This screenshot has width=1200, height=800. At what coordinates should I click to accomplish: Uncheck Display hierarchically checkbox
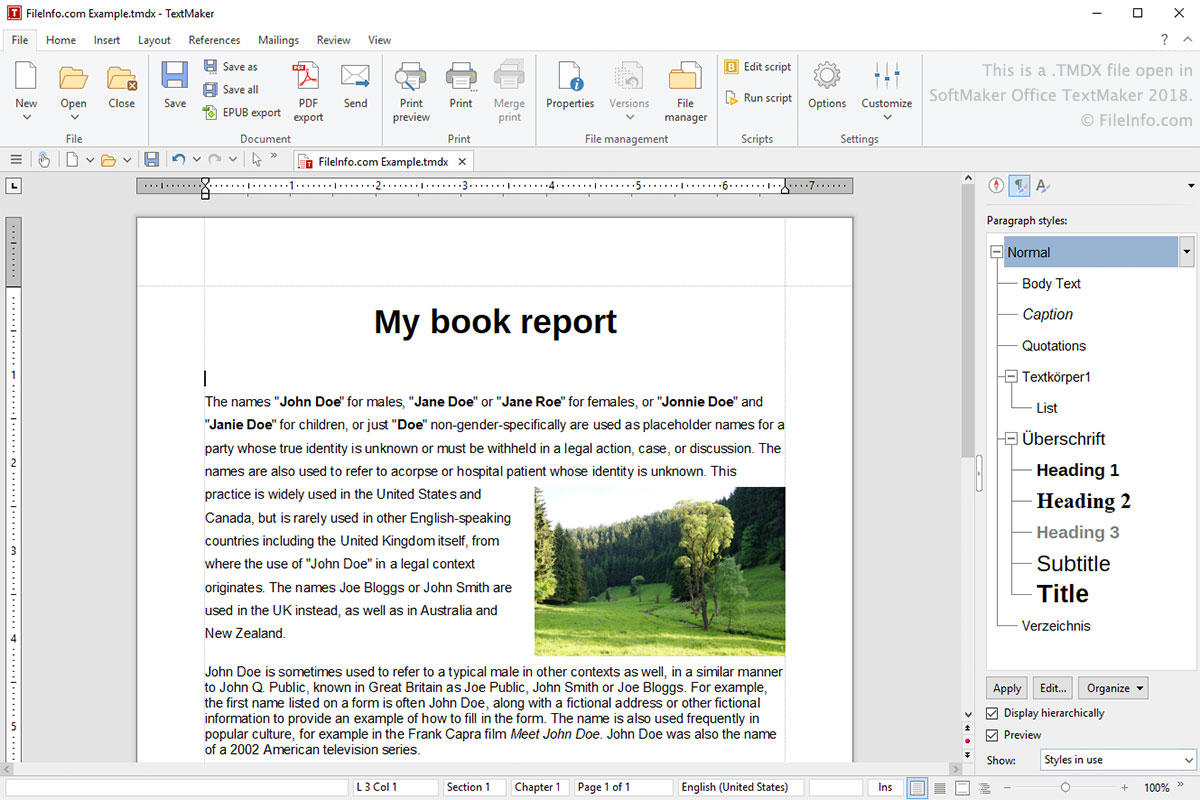coord(992,713)
